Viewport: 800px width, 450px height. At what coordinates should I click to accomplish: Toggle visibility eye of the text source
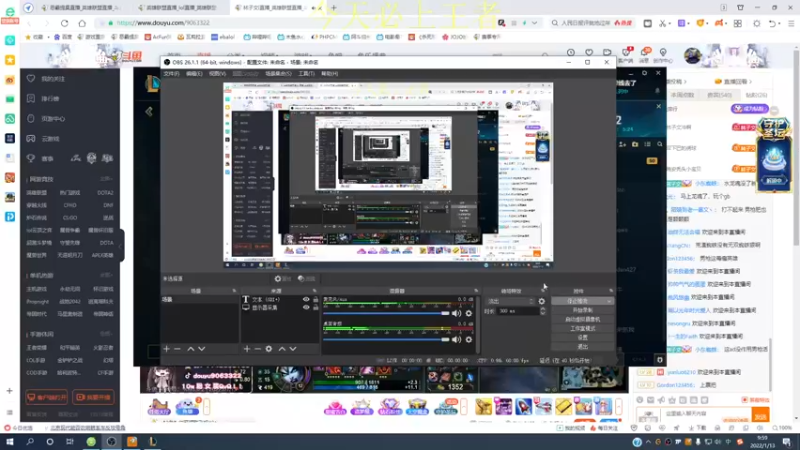pos(307,299)
